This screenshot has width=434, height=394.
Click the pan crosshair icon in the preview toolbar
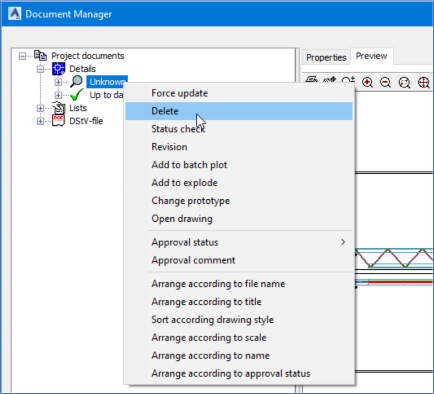pyautogui.click(x=423, y=82)
